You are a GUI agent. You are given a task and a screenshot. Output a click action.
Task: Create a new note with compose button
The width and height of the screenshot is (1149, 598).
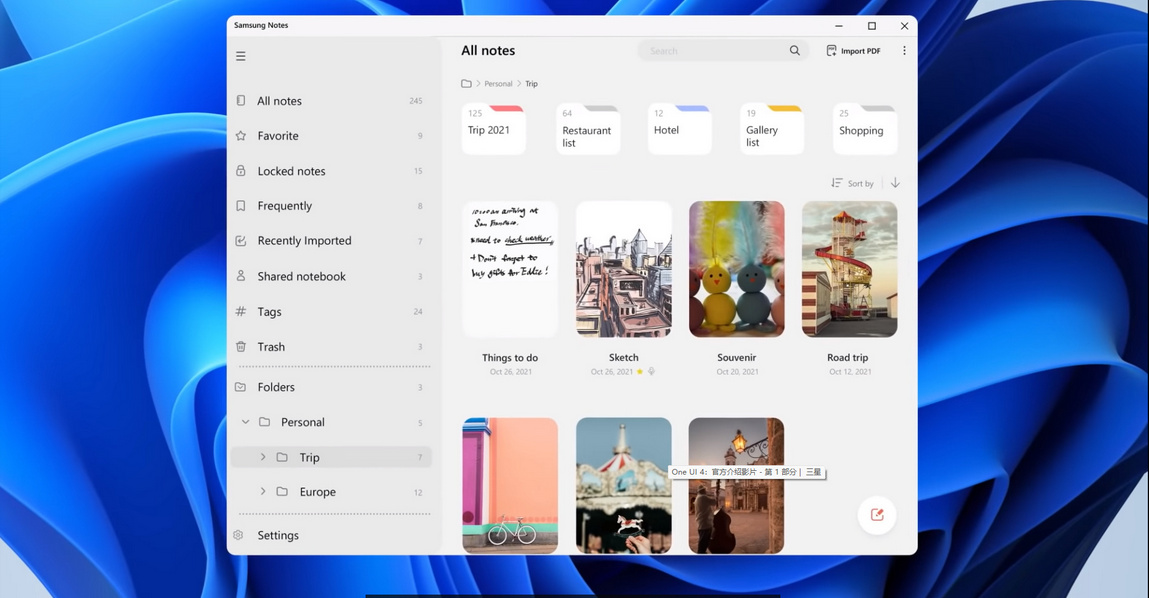click(x=877, y=515)
